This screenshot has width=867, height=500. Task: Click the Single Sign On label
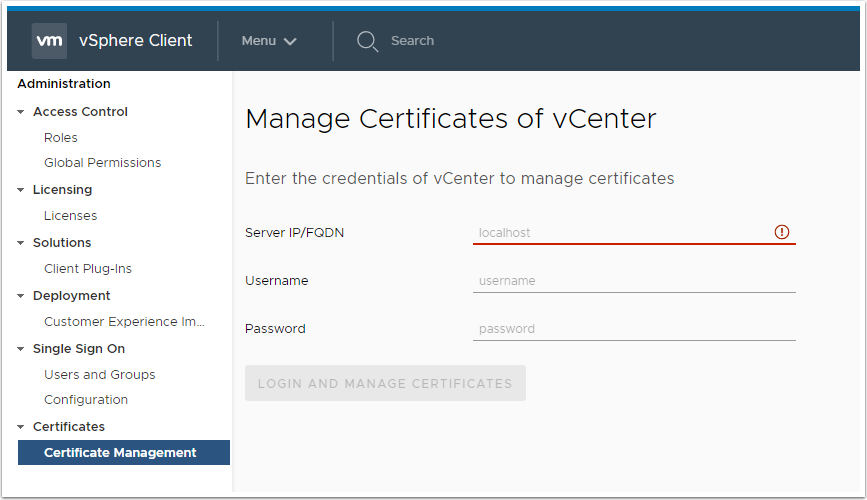pos(79,349)
